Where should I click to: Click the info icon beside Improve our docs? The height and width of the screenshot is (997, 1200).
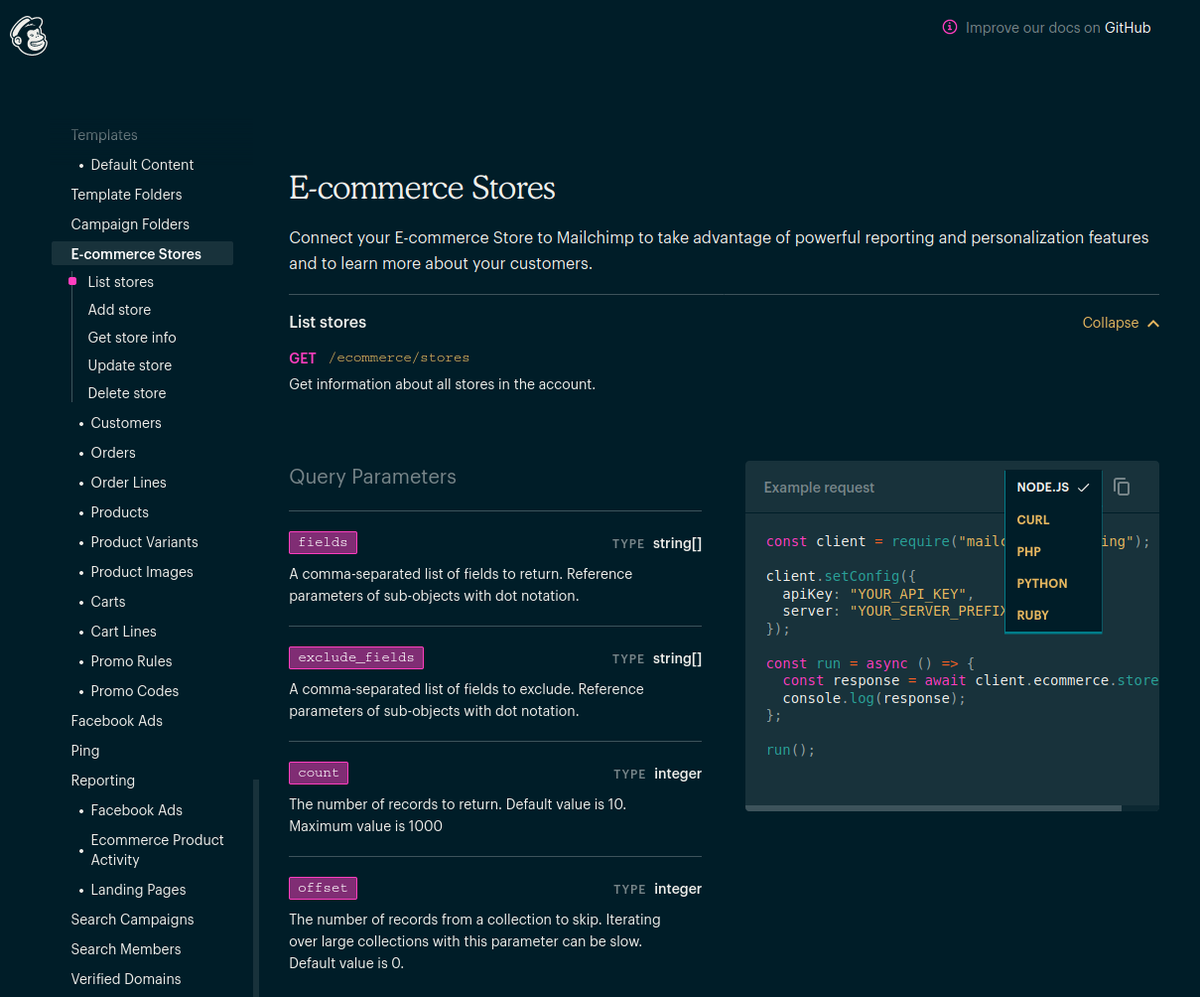click(950, 28)
